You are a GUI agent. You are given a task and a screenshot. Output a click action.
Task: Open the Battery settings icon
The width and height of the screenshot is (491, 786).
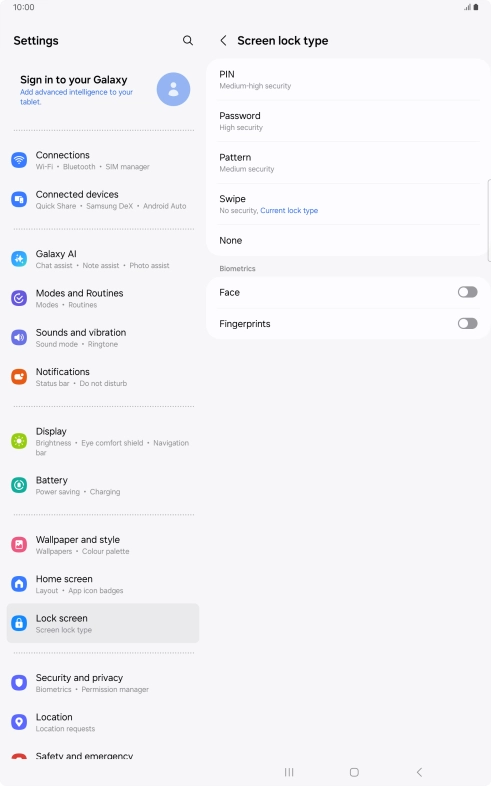19,485
